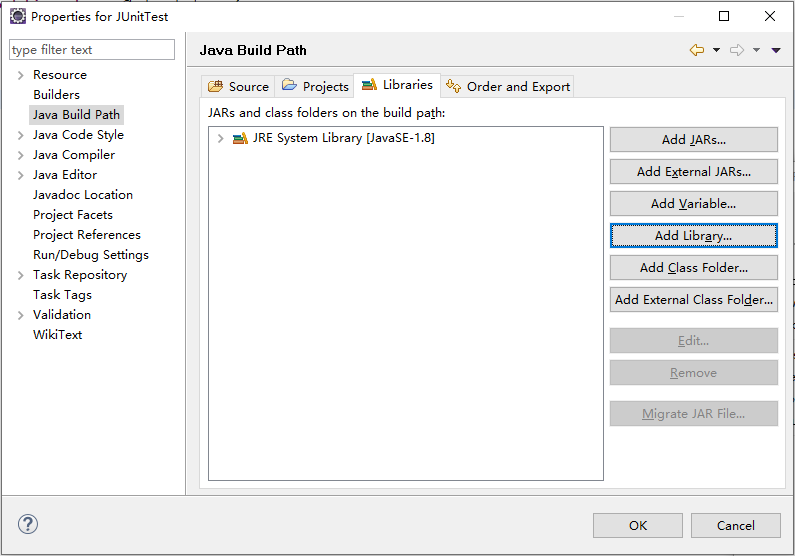Expand the JRE System Library entry

click(221, 138)
